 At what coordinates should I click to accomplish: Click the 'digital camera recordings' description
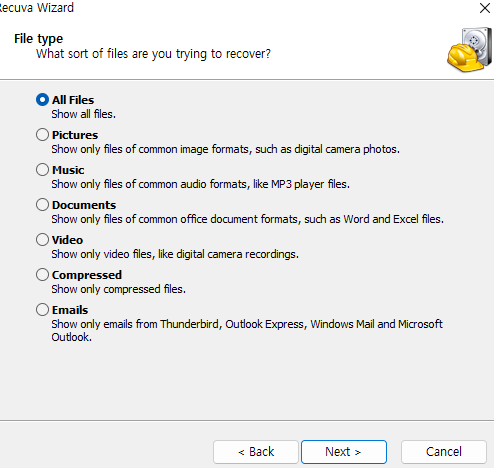(x=175, y=254)
